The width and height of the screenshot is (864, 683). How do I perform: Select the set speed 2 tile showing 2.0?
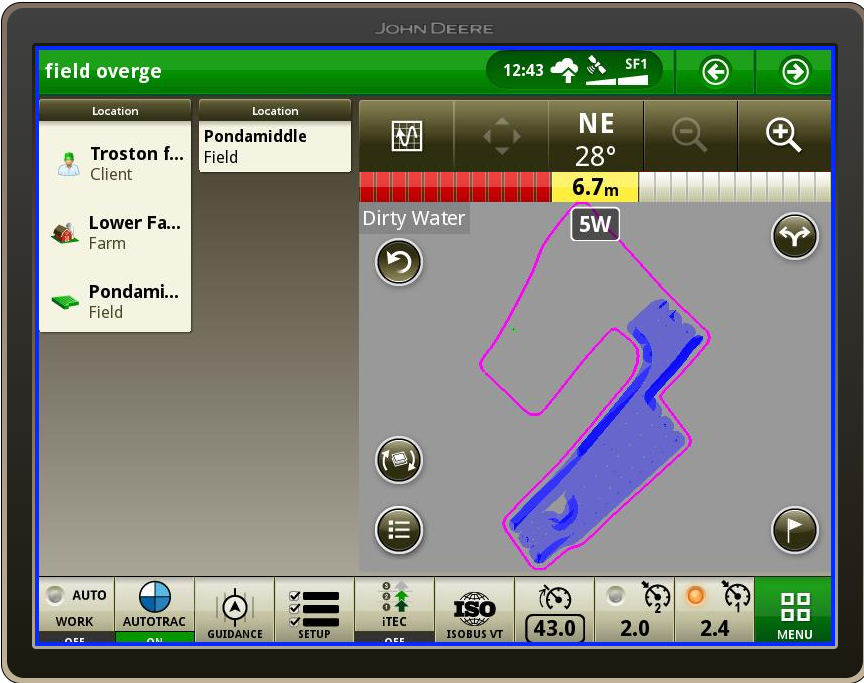634,610
